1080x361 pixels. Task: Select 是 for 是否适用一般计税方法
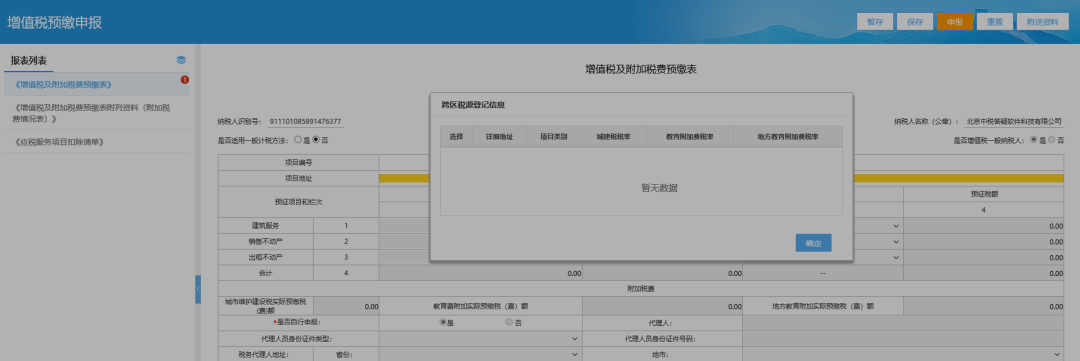pos(298,140)
